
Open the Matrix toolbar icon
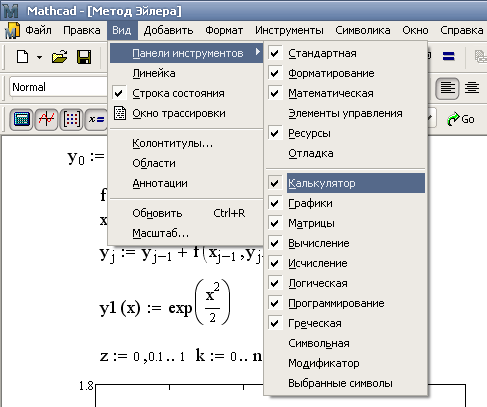(x=71, y=119)
